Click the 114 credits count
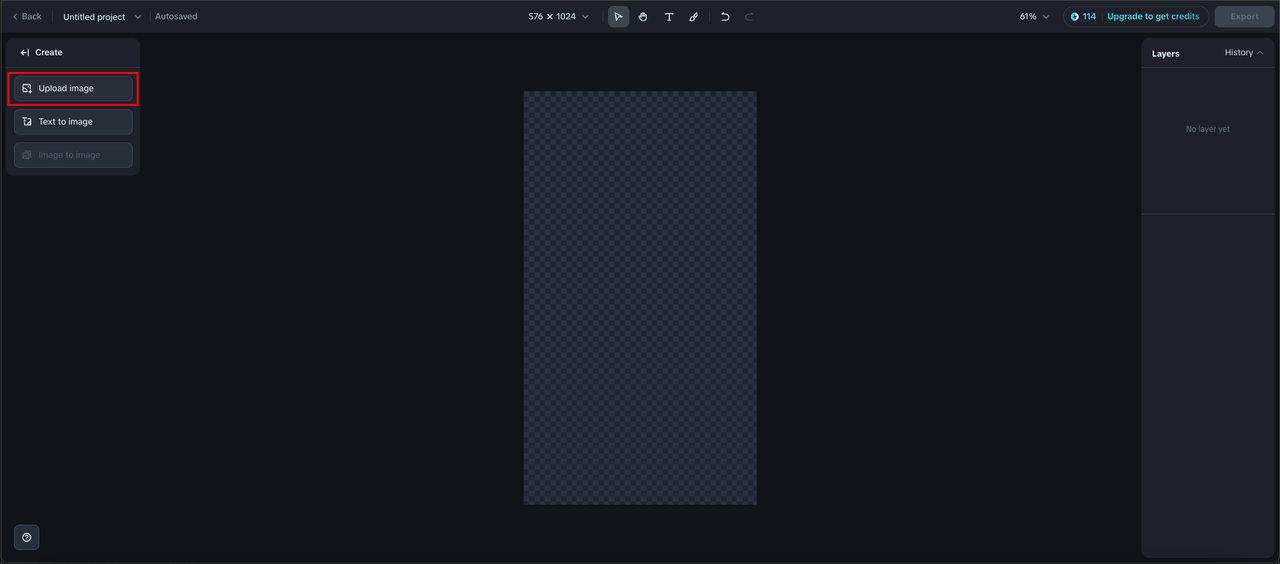The width and height of the screenshot is (1280, 564). coord(1089,17)
